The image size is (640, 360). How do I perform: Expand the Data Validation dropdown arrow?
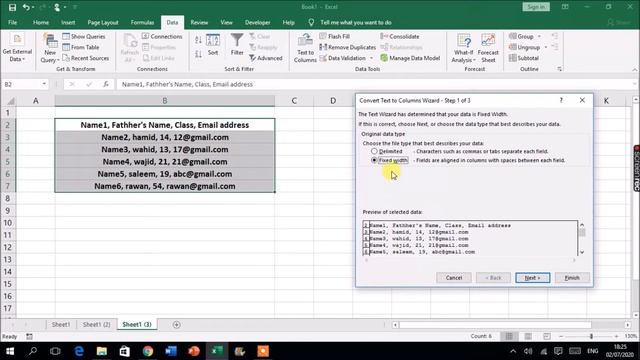coord(371,58)
